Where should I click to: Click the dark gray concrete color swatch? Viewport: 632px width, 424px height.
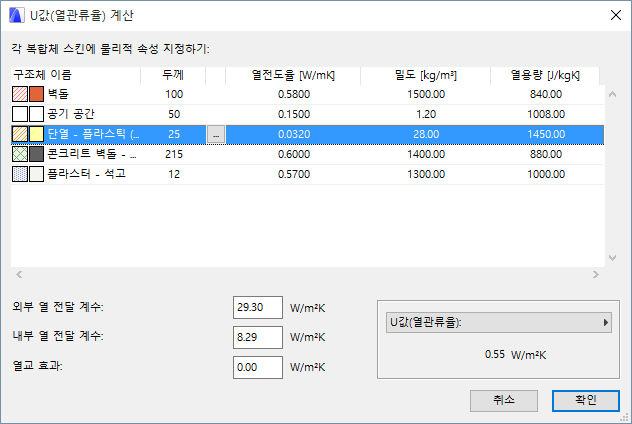click(x=37, y=154)
